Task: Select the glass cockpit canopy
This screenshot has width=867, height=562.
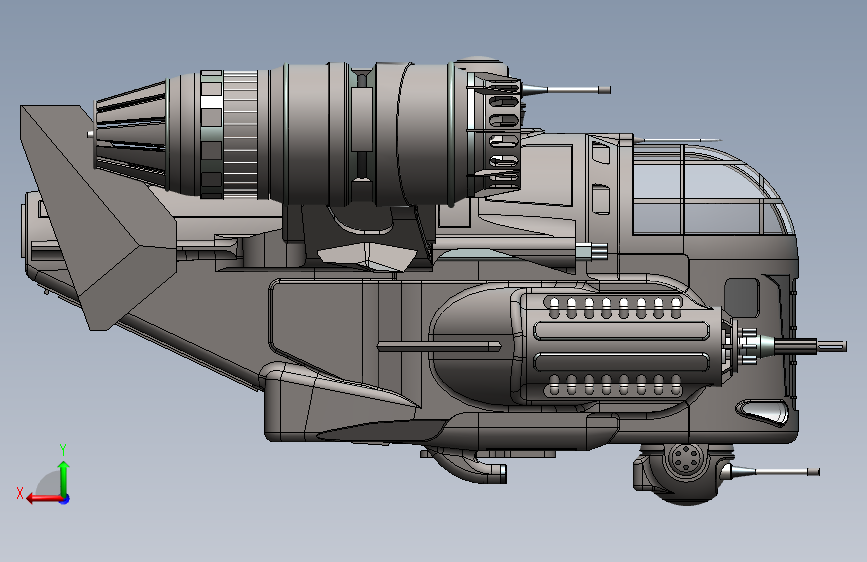Action: click(713, 188)
